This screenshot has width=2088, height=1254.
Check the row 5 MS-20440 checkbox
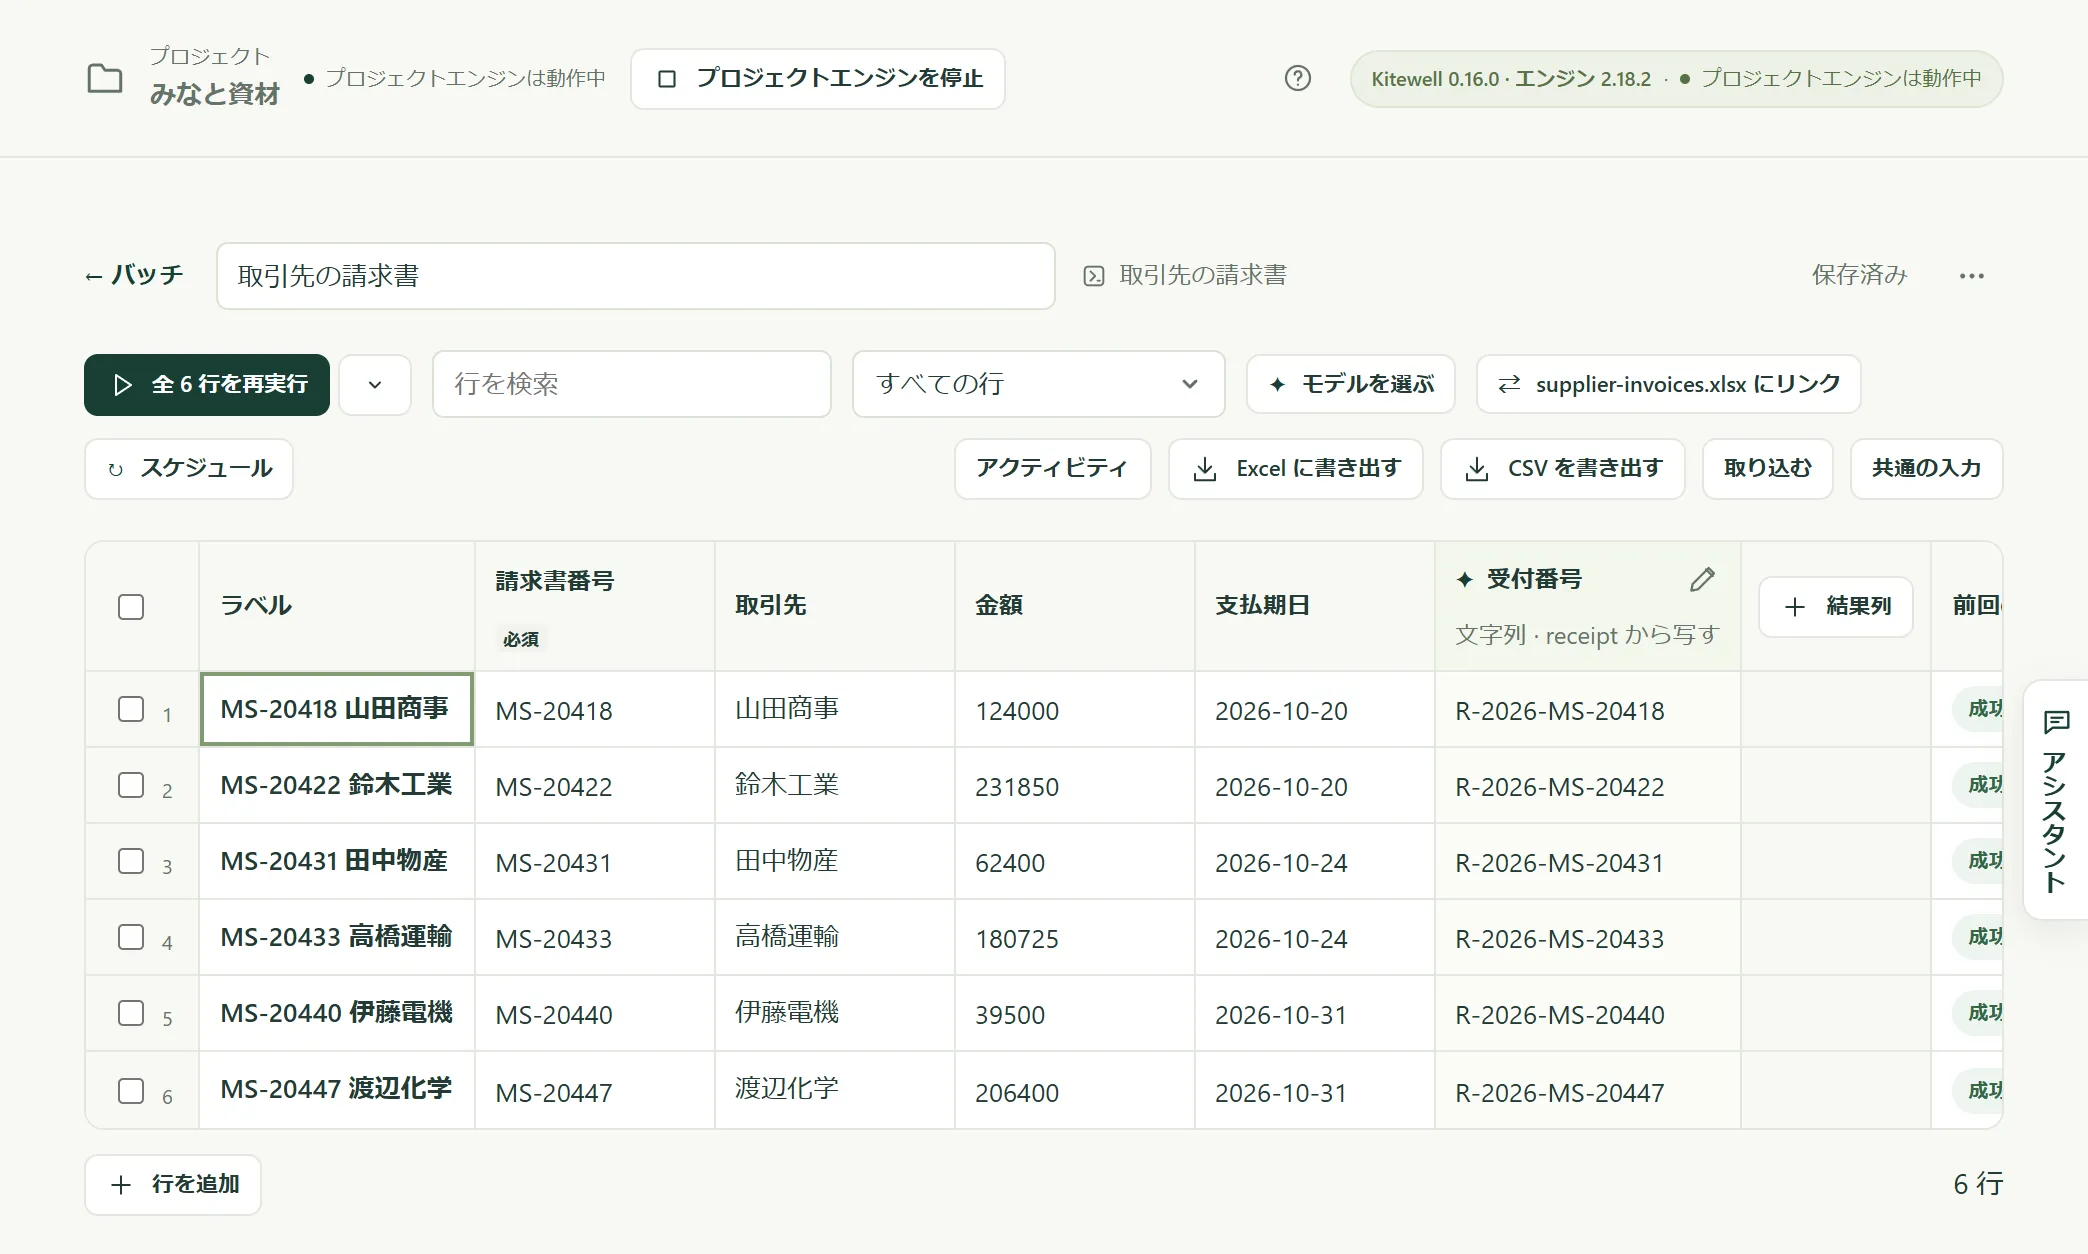click(131, 1013)
